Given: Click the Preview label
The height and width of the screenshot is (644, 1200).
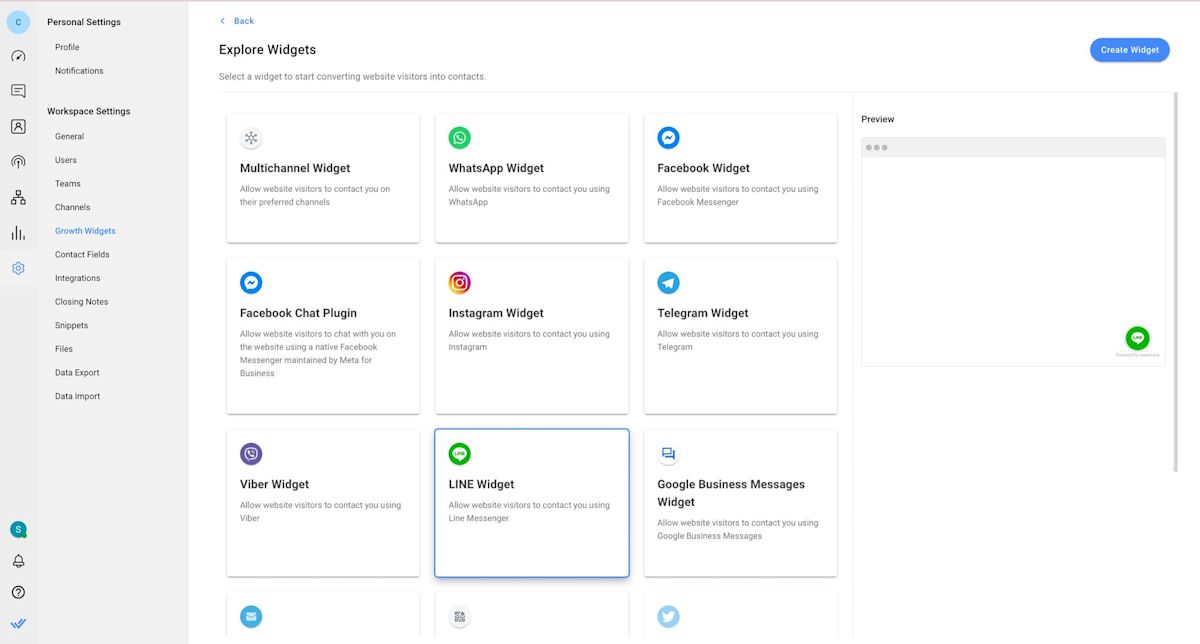Looking at the screenshot, I should 877,119.
